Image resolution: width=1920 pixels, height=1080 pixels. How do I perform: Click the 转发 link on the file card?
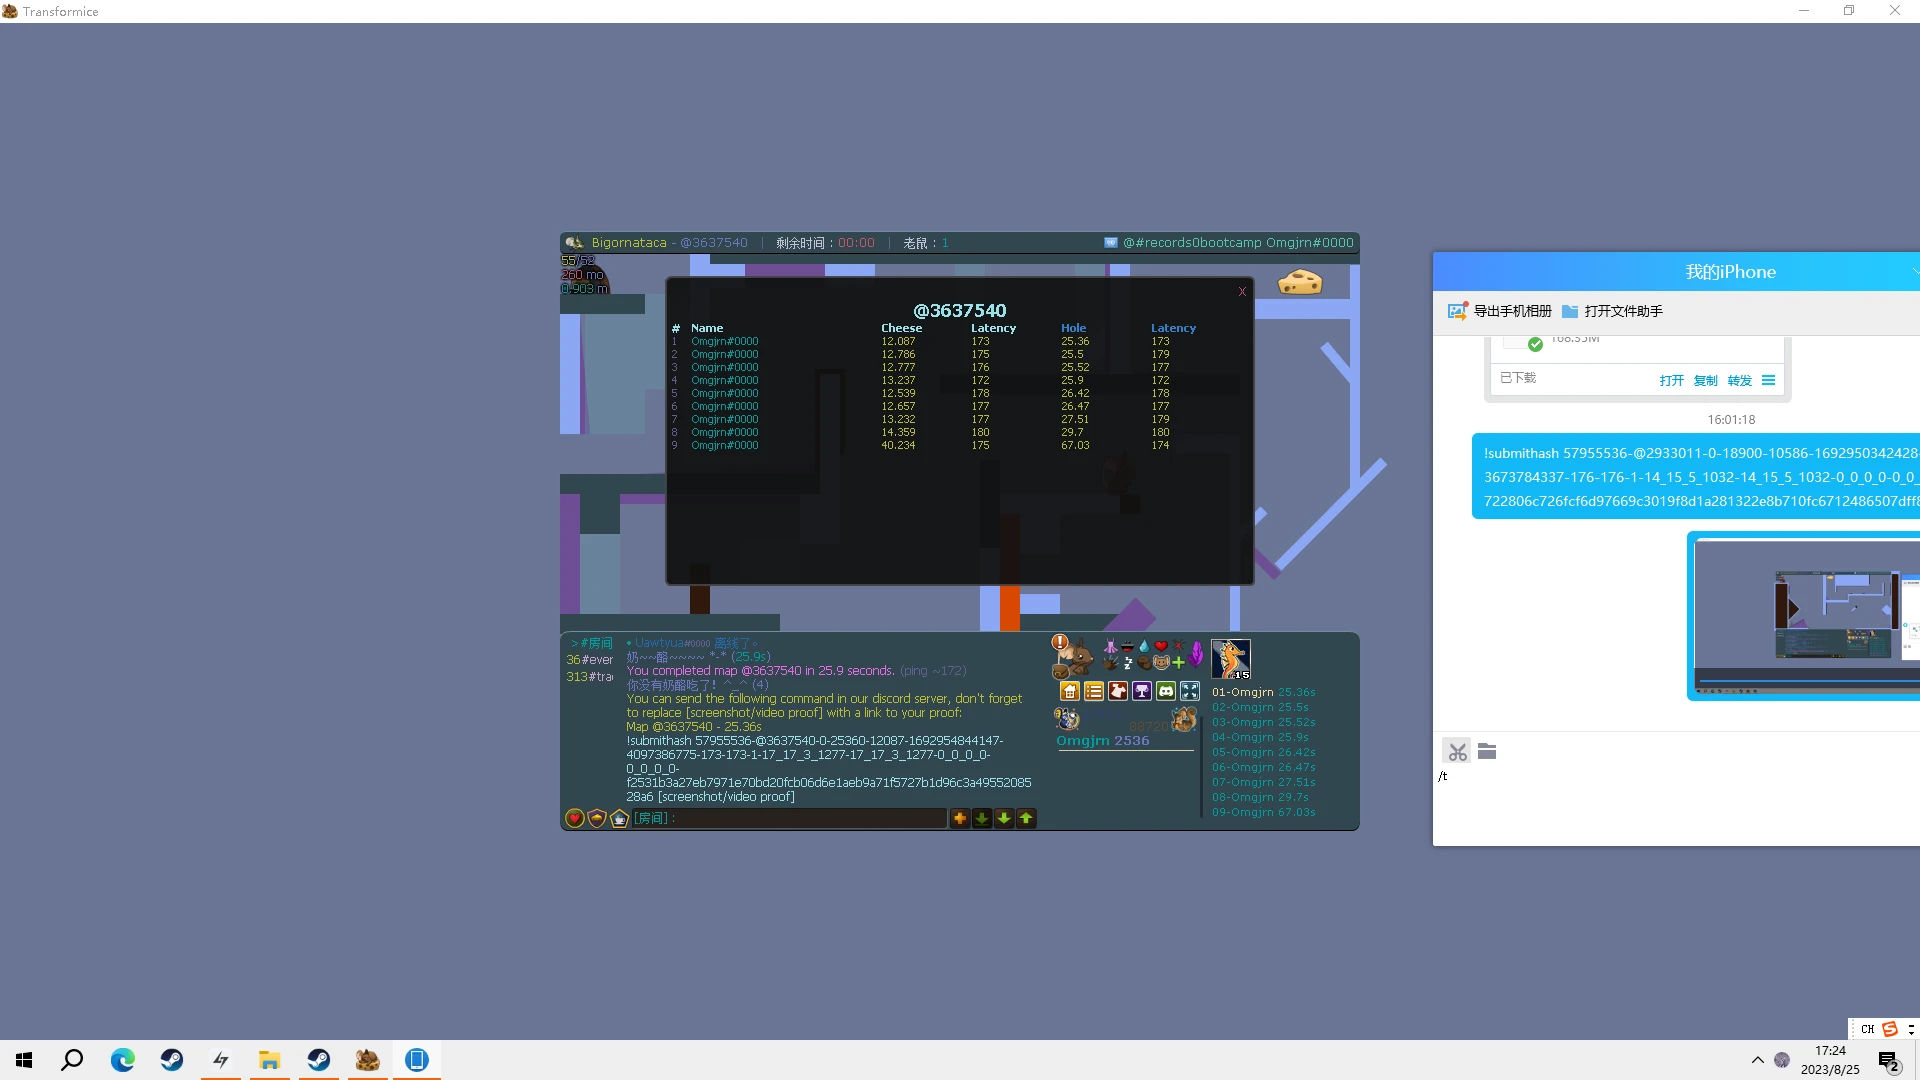1739,381
